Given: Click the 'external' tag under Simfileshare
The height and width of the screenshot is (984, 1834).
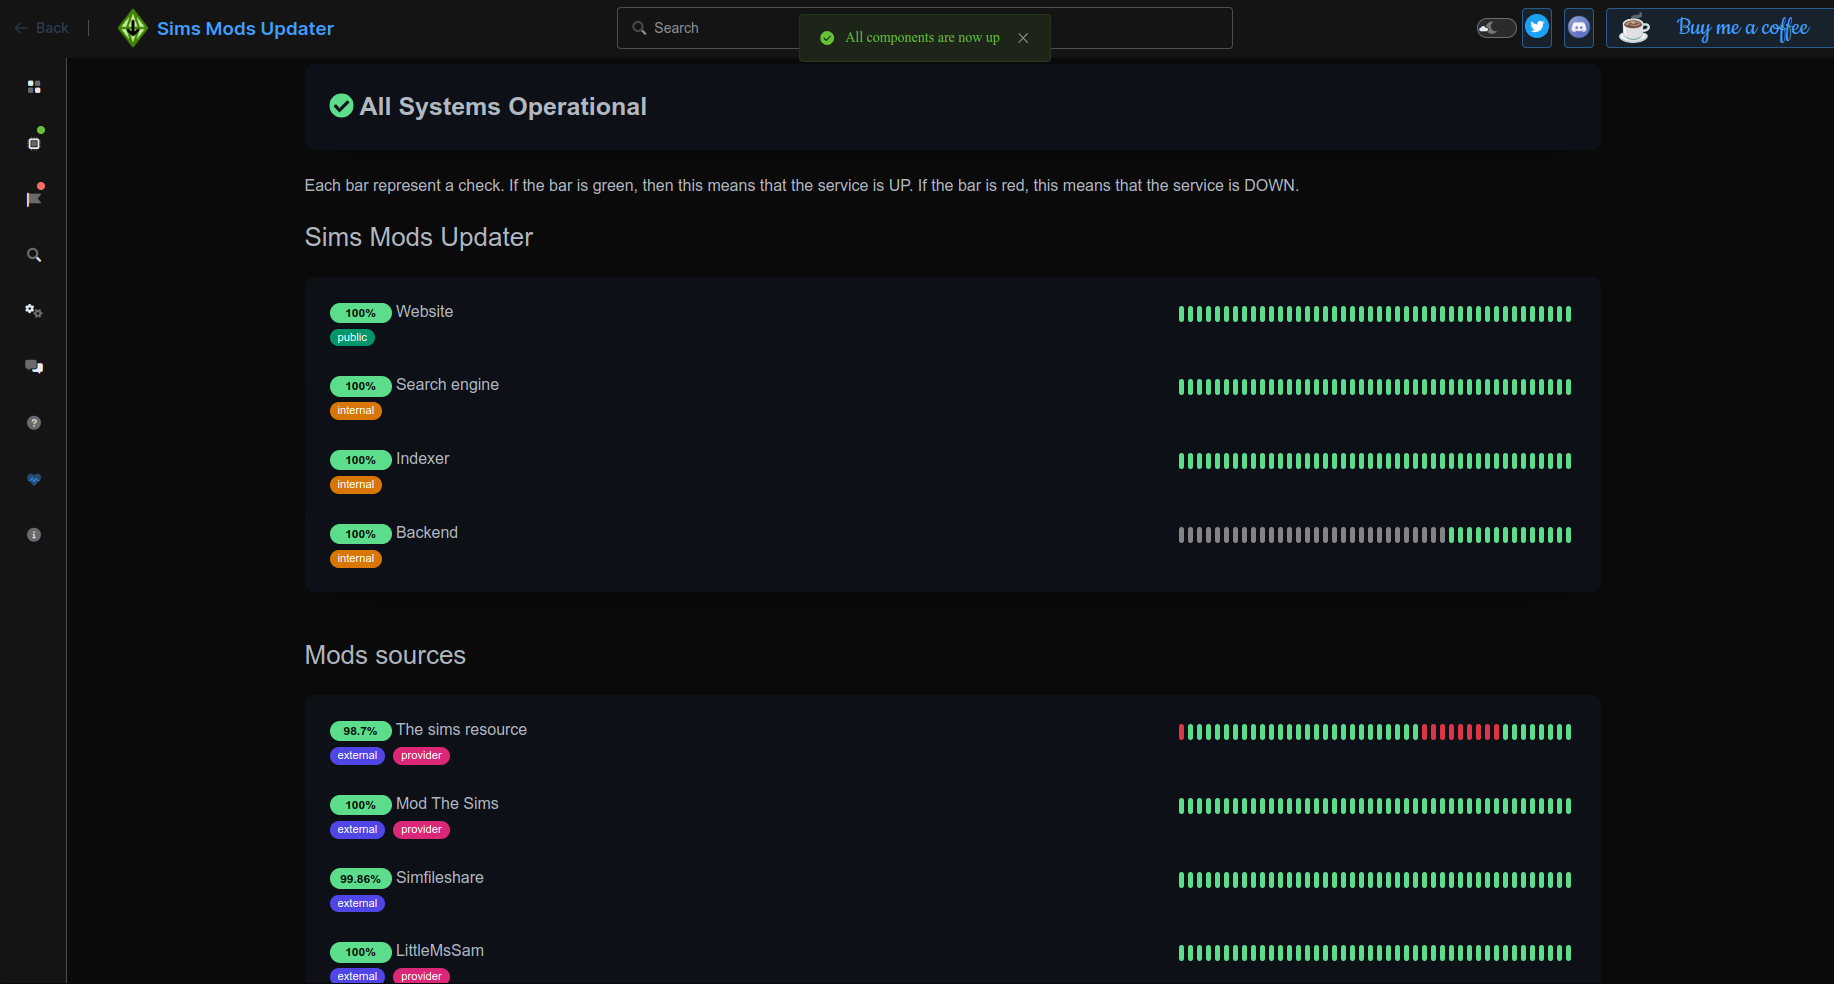Looking at the screenshot, I should pos(357,904).
